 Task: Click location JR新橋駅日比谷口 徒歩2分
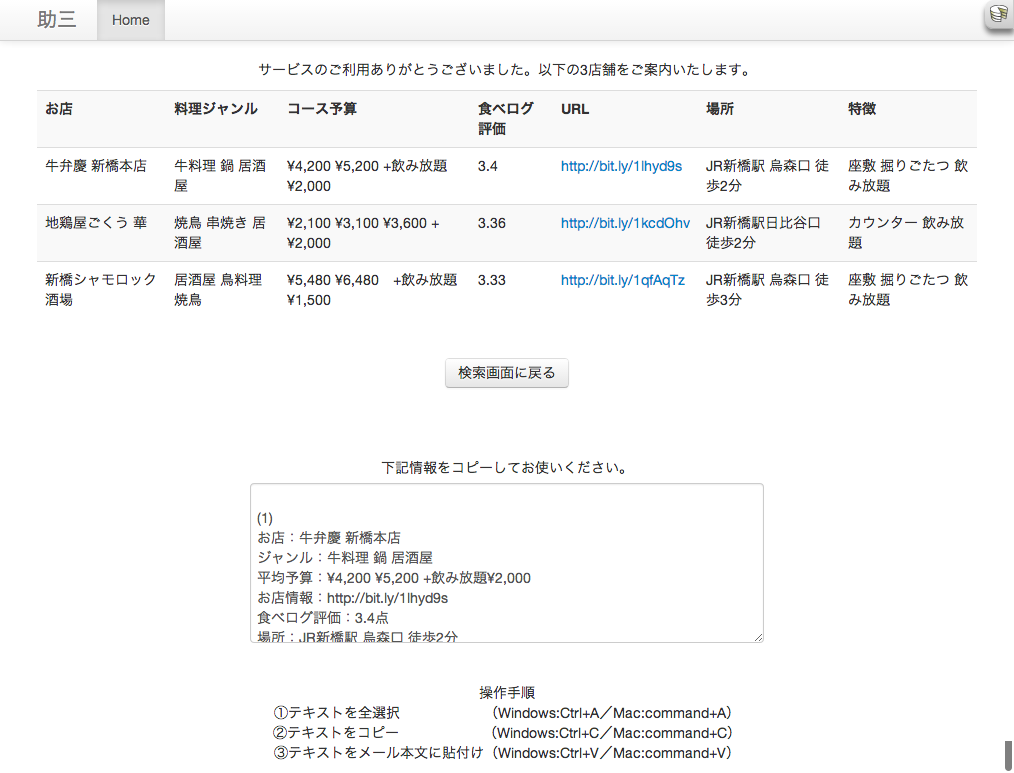[763, 233]
